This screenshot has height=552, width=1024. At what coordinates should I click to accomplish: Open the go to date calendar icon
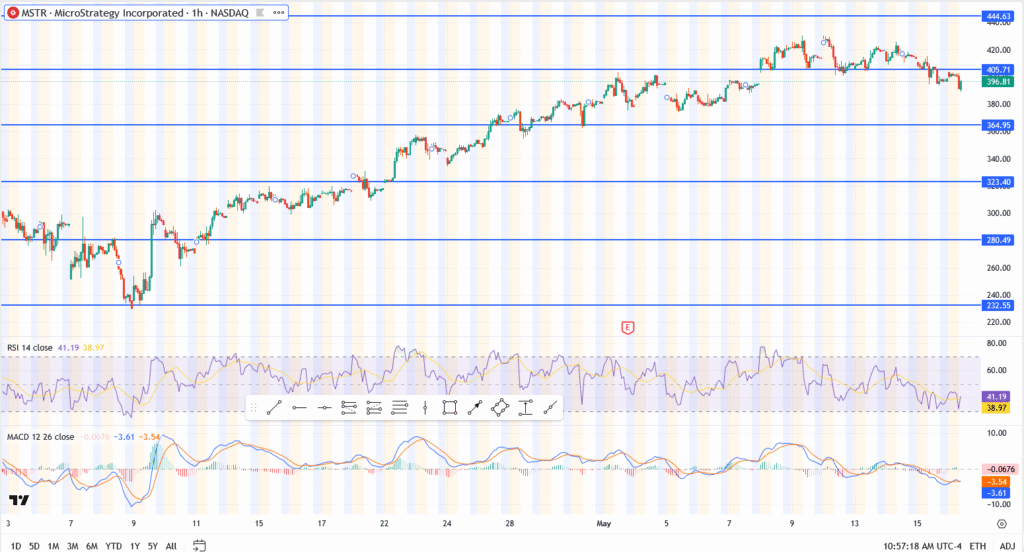199,545
